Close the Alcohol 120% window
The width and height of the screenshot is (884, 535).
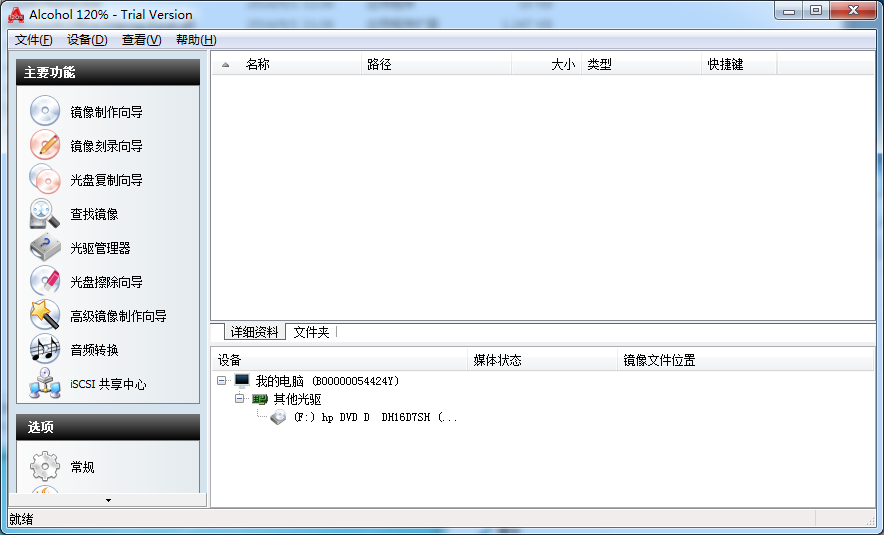click(x=854, y=11)
